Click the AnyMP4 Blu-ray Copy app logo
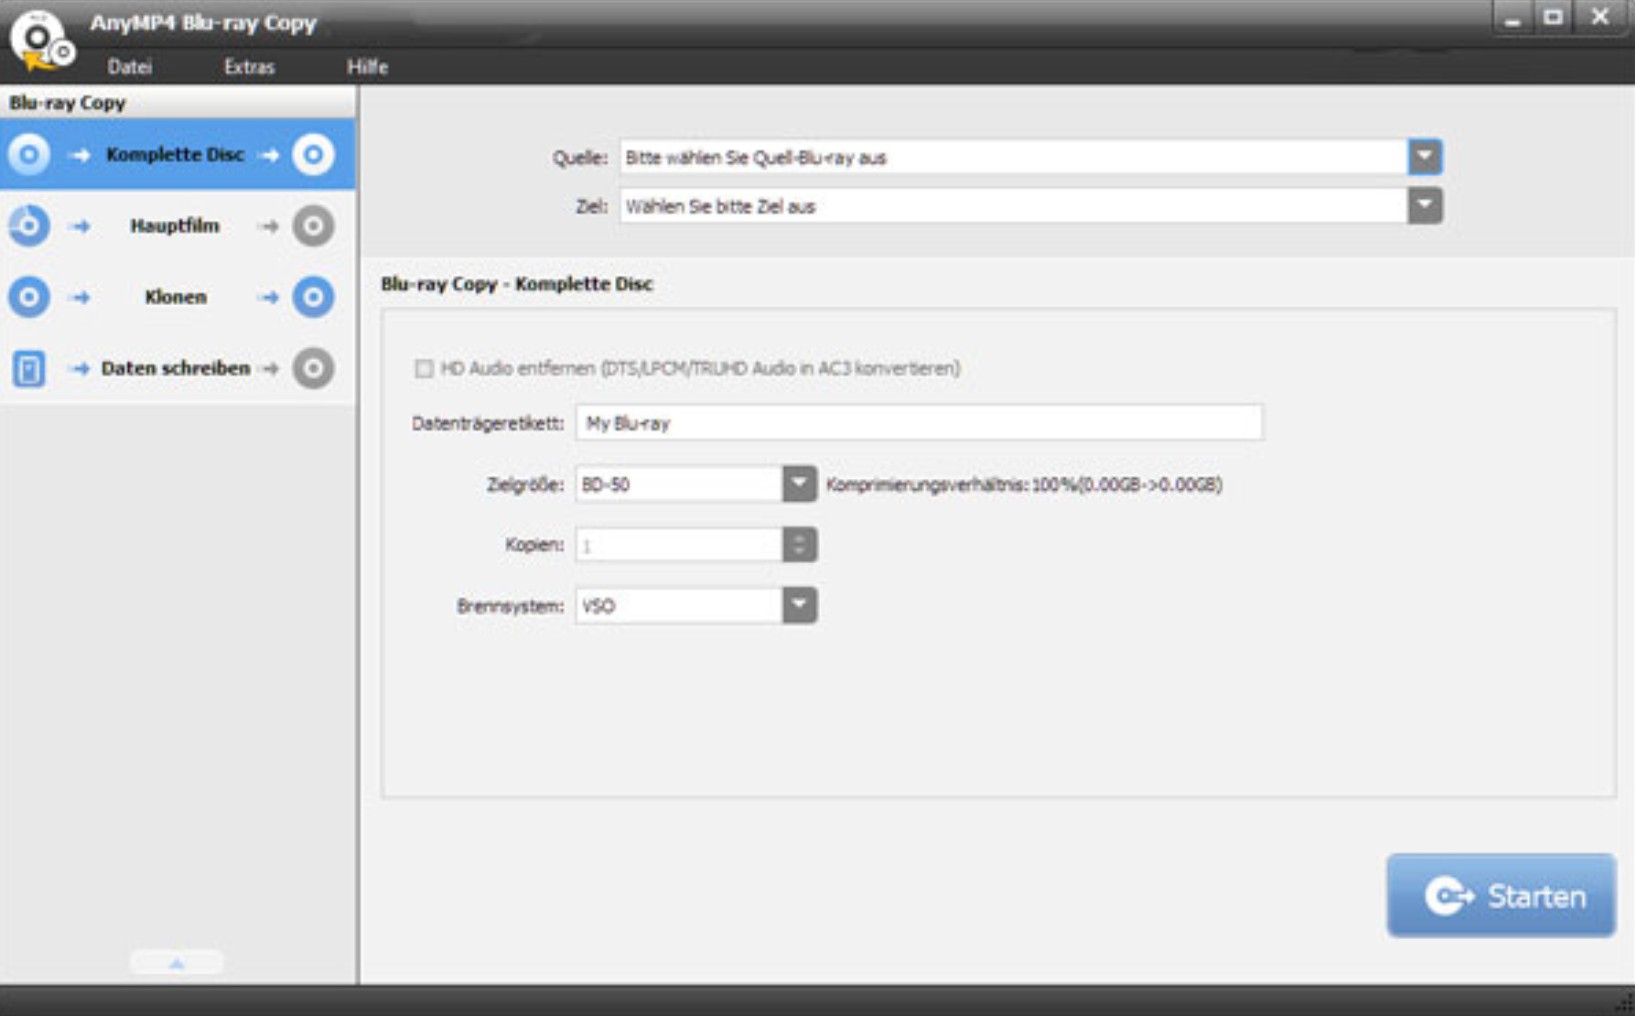Image resolution: width=1635 pixels, height=1016 pixels. (x=41, y=42)
